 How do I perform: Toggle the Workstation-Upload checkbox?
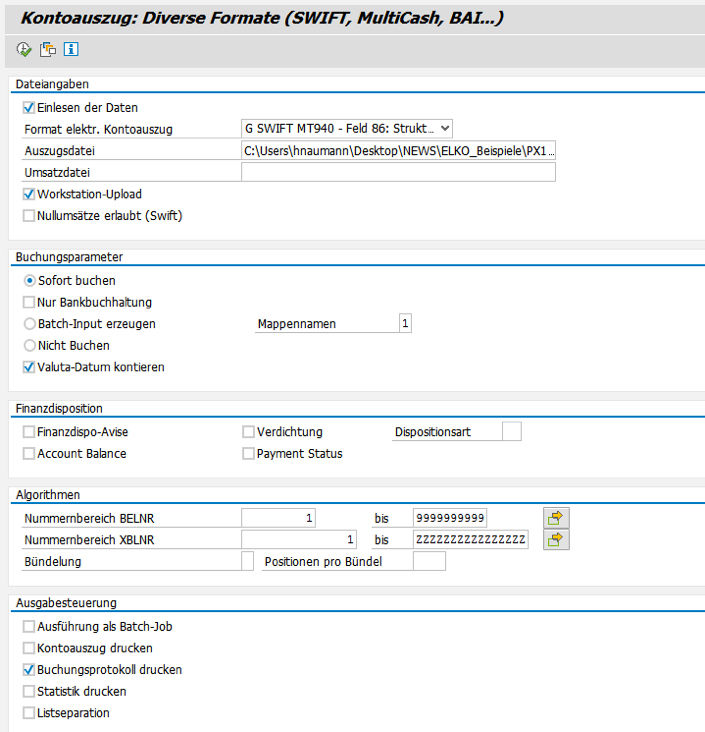pyautogui.click(x=29, y=194)
